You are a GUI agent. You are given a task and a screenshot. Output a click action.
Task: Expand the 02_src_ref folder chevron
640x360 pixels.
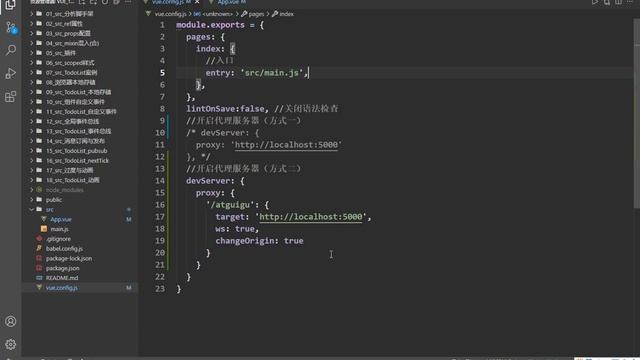(31, 24)
